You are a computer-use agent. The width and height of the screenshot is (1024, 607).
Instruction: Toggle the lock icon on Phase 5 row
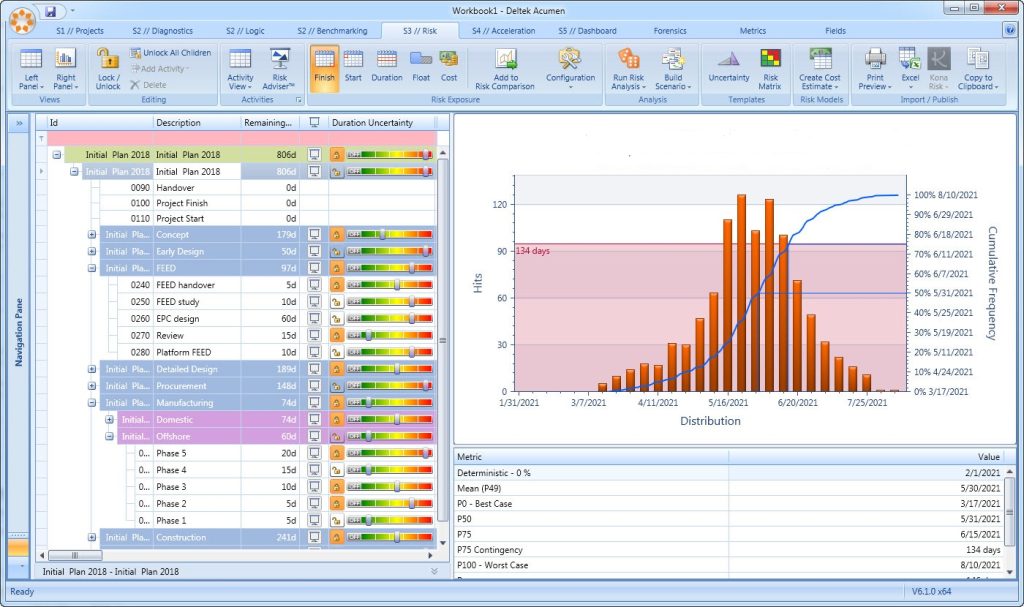pyautogui.click(x=336, y=453)
